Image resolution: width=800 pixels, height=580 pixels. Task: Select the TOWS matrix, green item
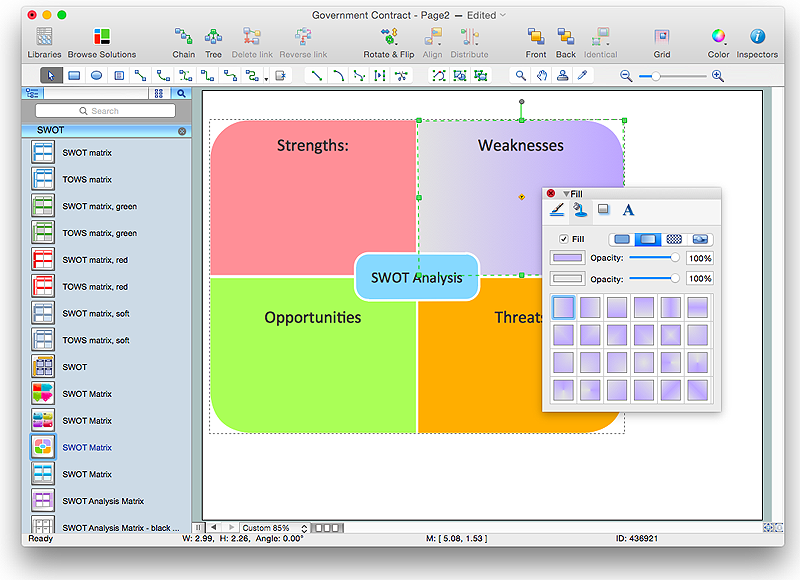[99, 233]
